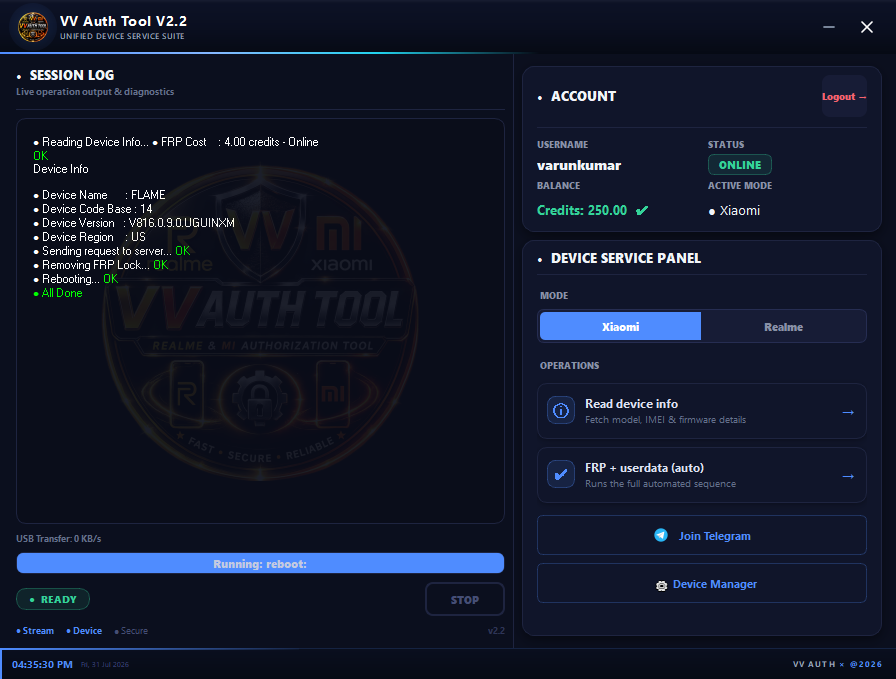Click the VV Auth Tool logo icon
This screenshot has height=679, width=896.
(x=33, y=27)
